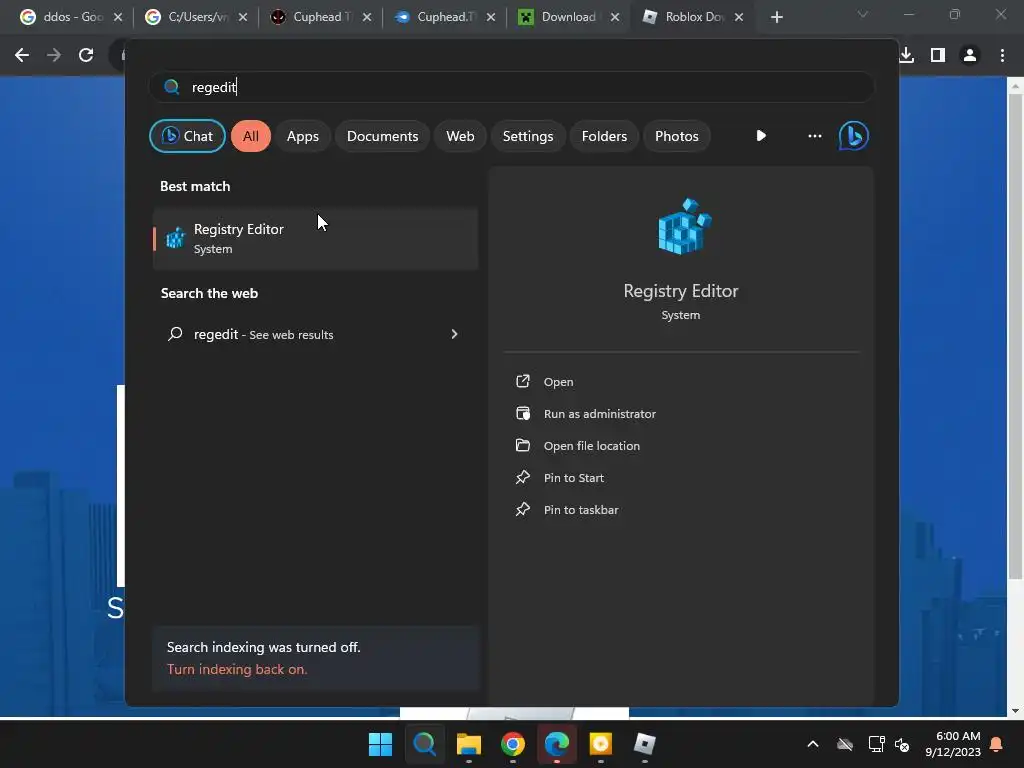Click Chrome downloads icon in toolbar
The image size is (1024, 768).
[x=906, y=55]
